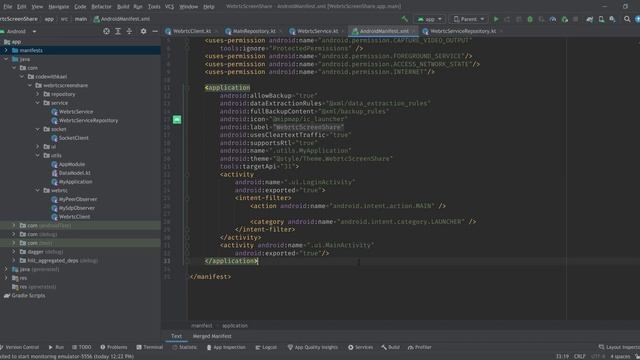
Task: Open Logcat tool window
Action: pos(266,347)
